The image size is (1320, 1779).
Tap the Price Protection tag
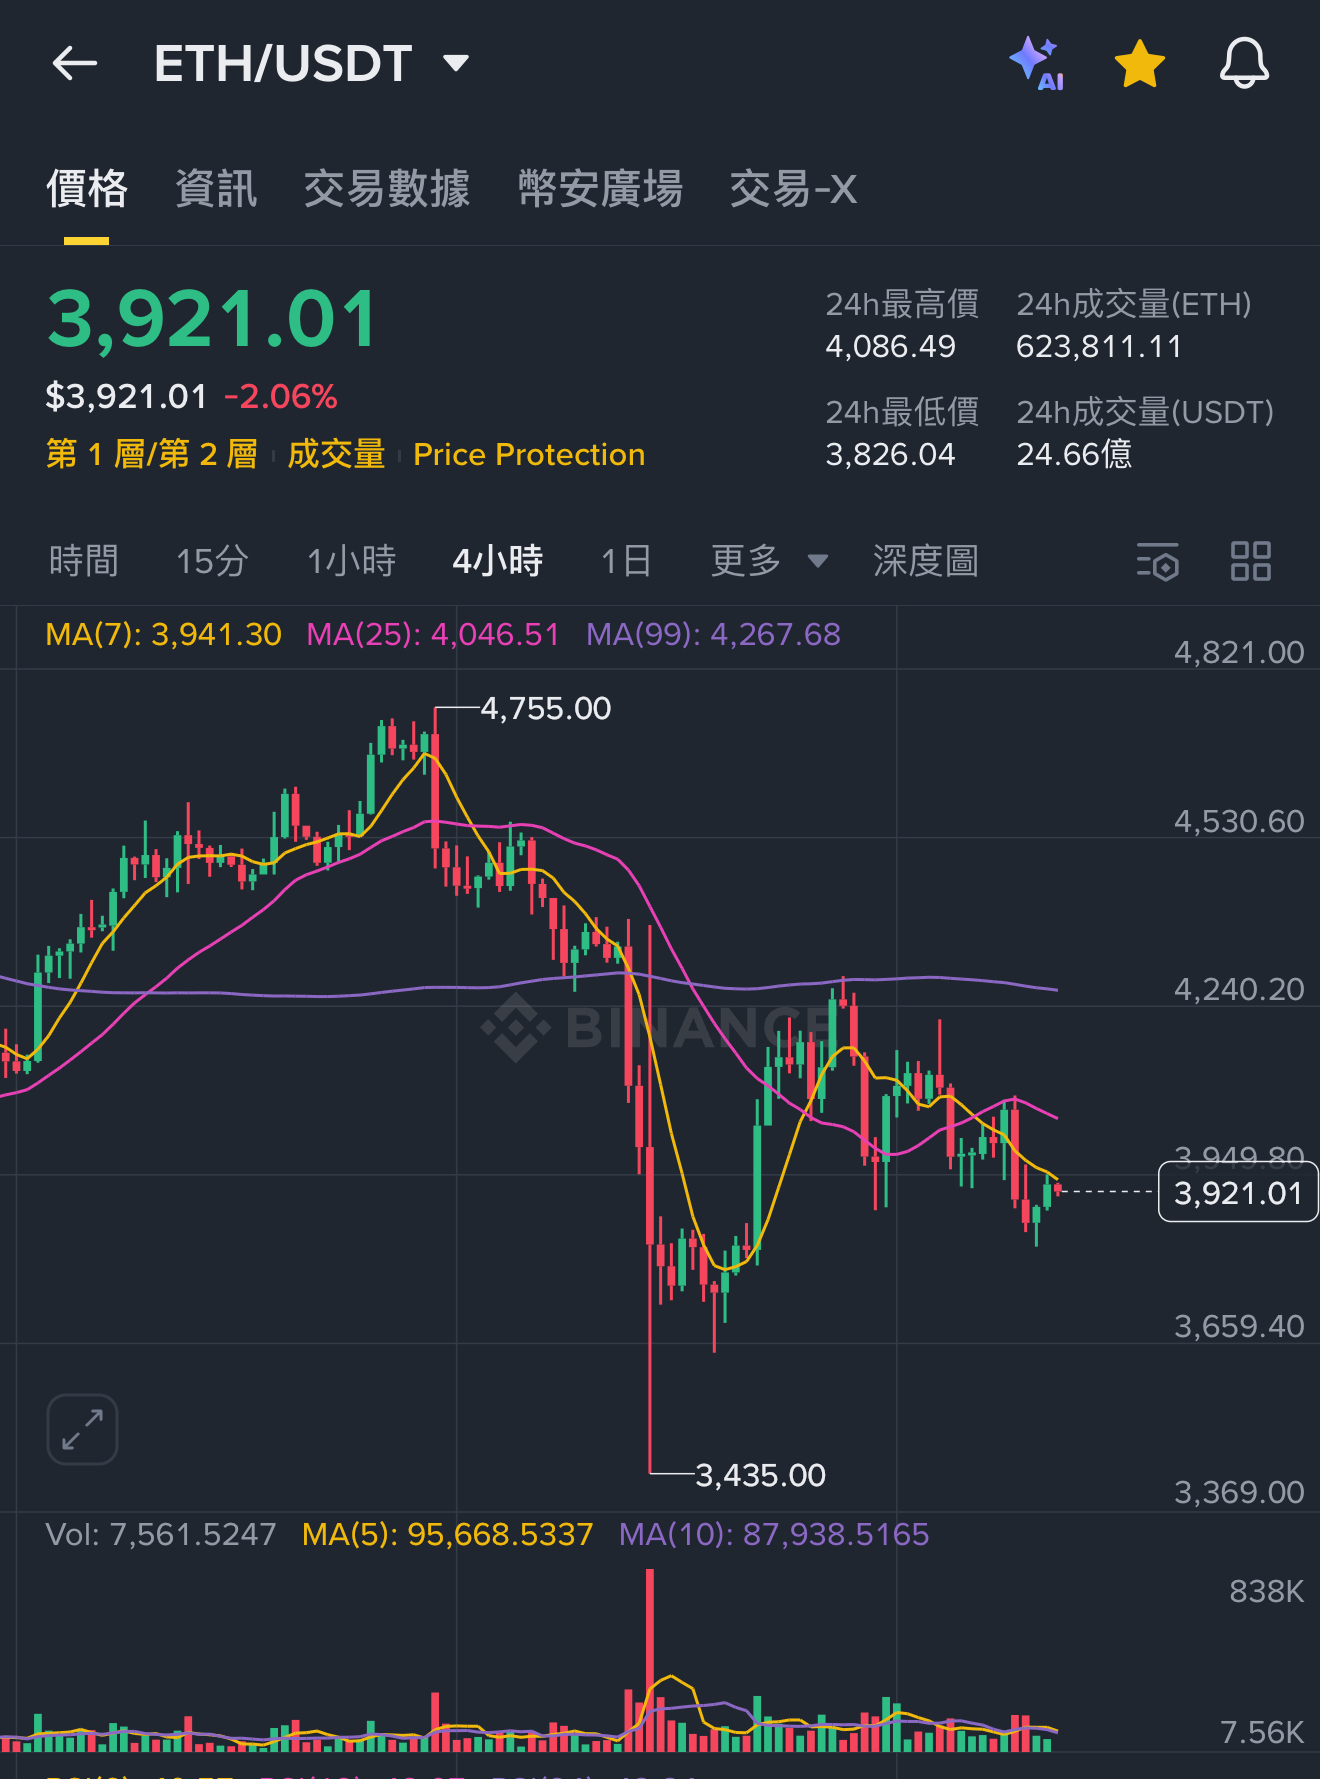(529, 455)
